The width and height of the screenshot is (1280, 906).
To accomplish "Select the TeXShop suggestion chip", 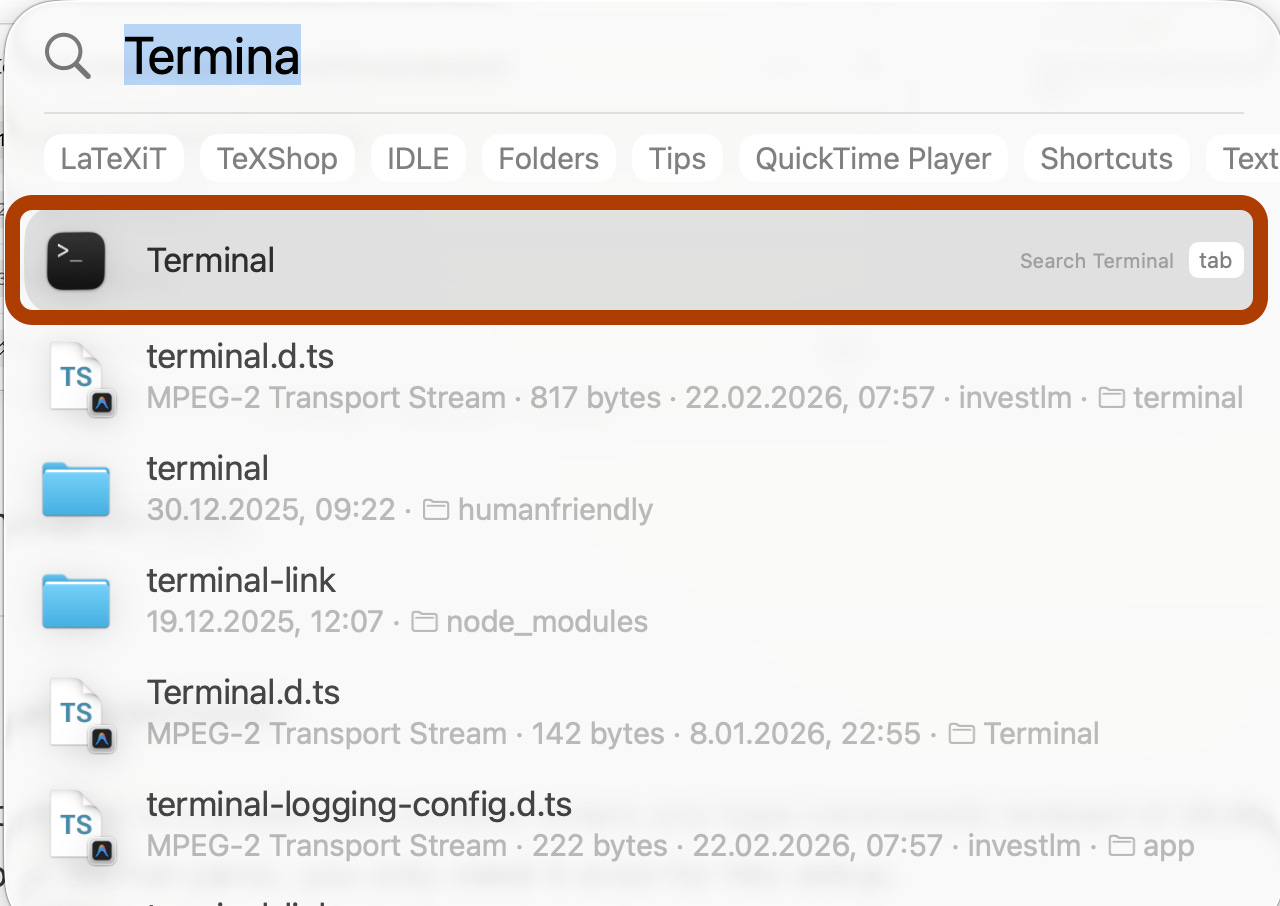I will [277, 158].
